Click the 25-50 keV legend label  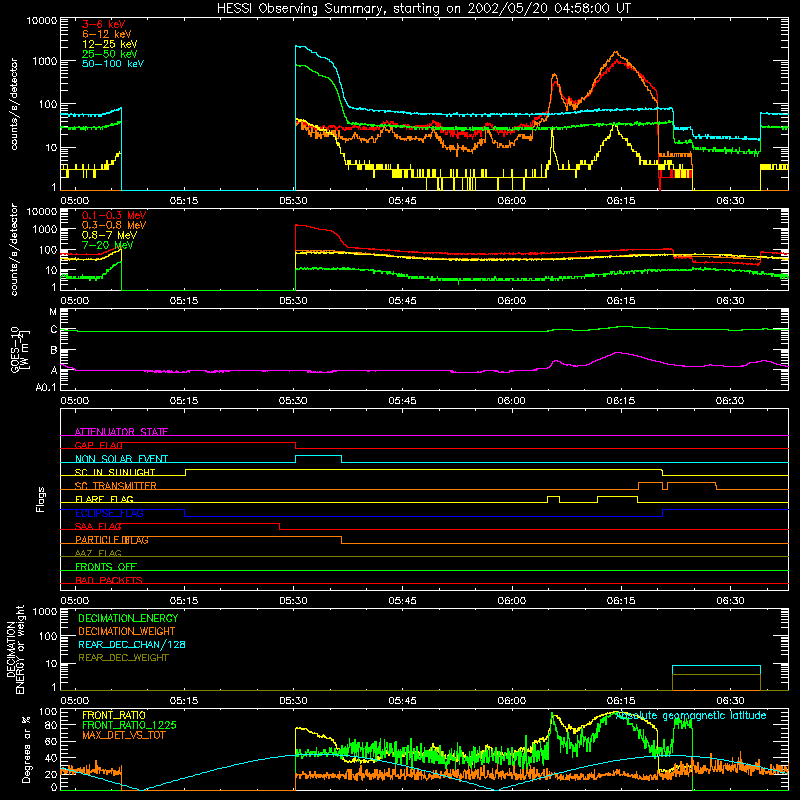pyautogui.click(x=109, y=54)
